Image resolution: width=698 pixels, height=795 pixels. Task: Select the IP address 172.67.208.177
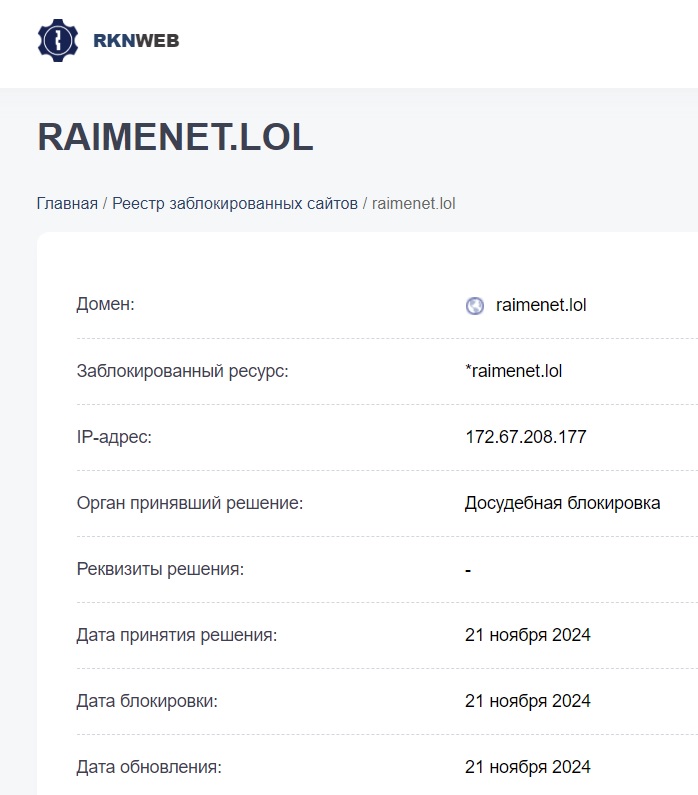click(x=526, y=437)
